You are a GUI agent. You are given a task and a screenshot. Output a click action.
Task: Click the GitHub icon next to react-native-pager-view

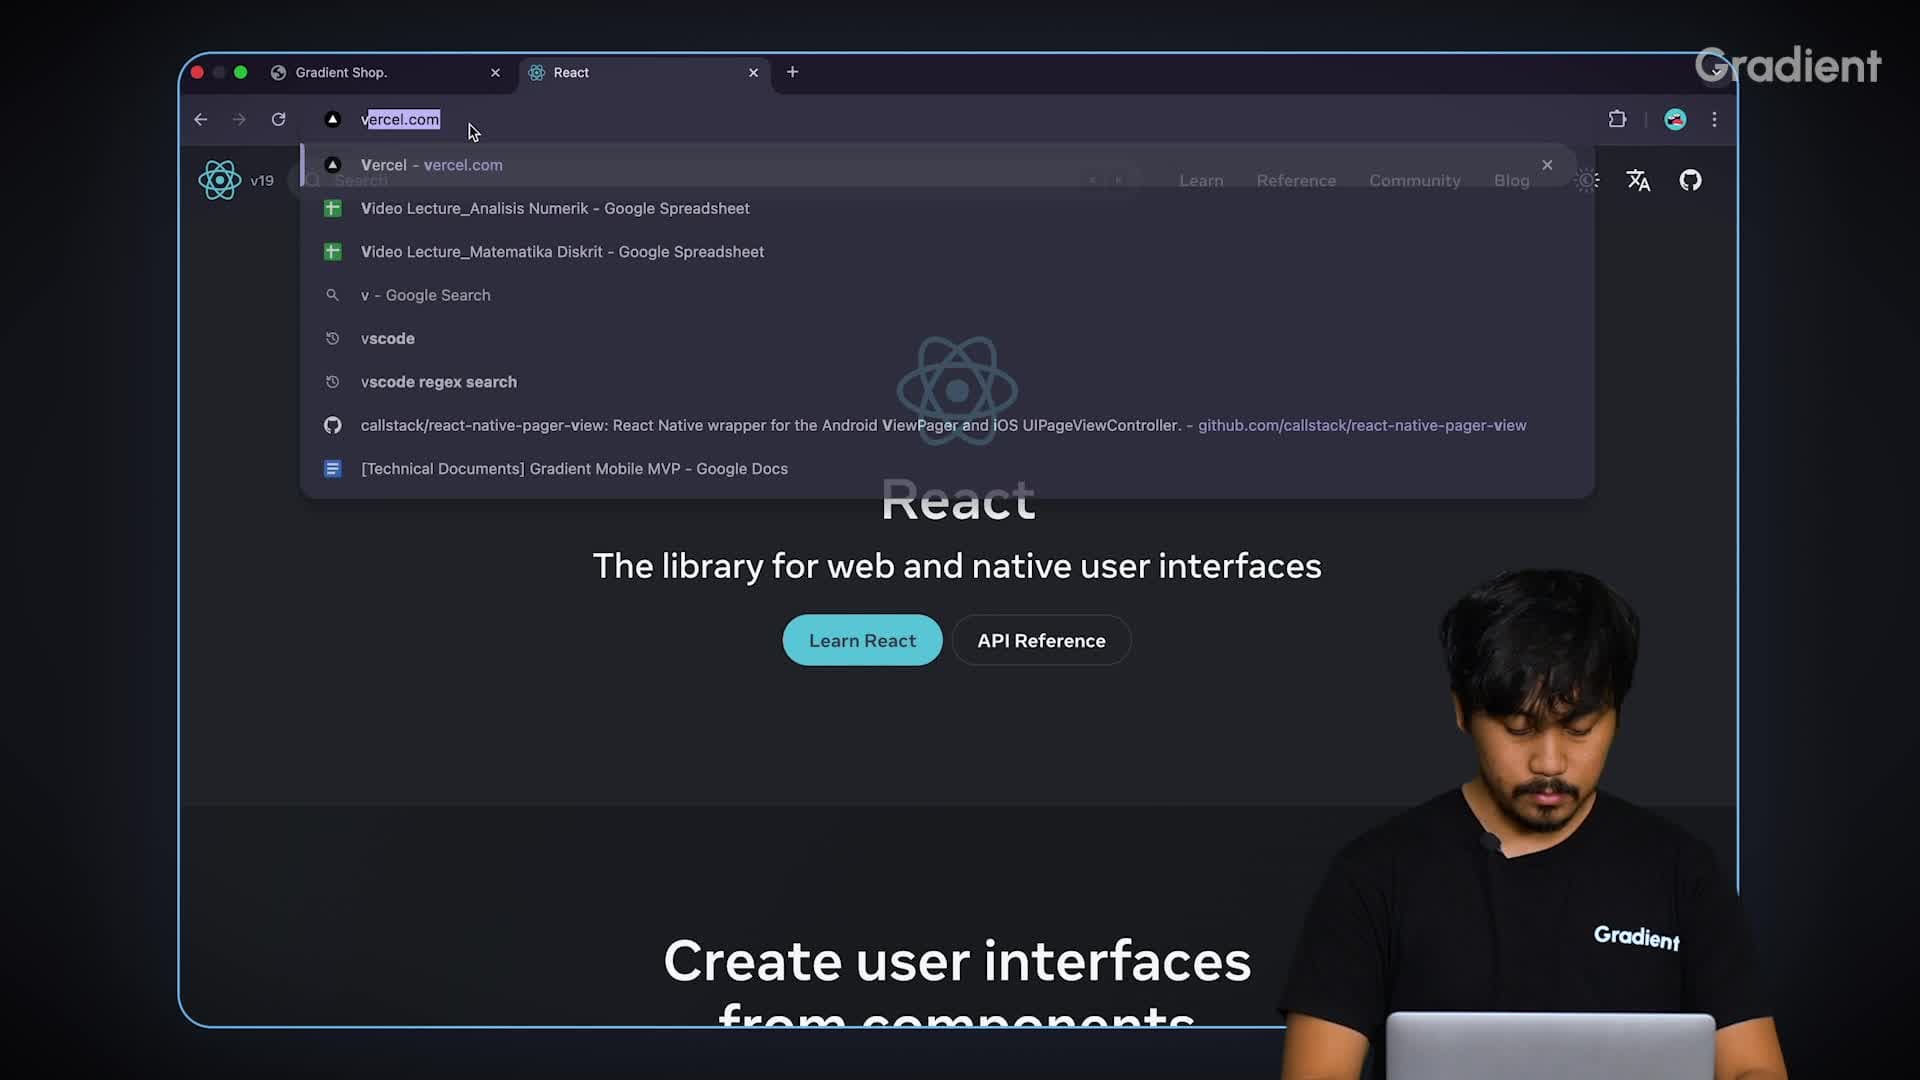click(x=332, y=425)
